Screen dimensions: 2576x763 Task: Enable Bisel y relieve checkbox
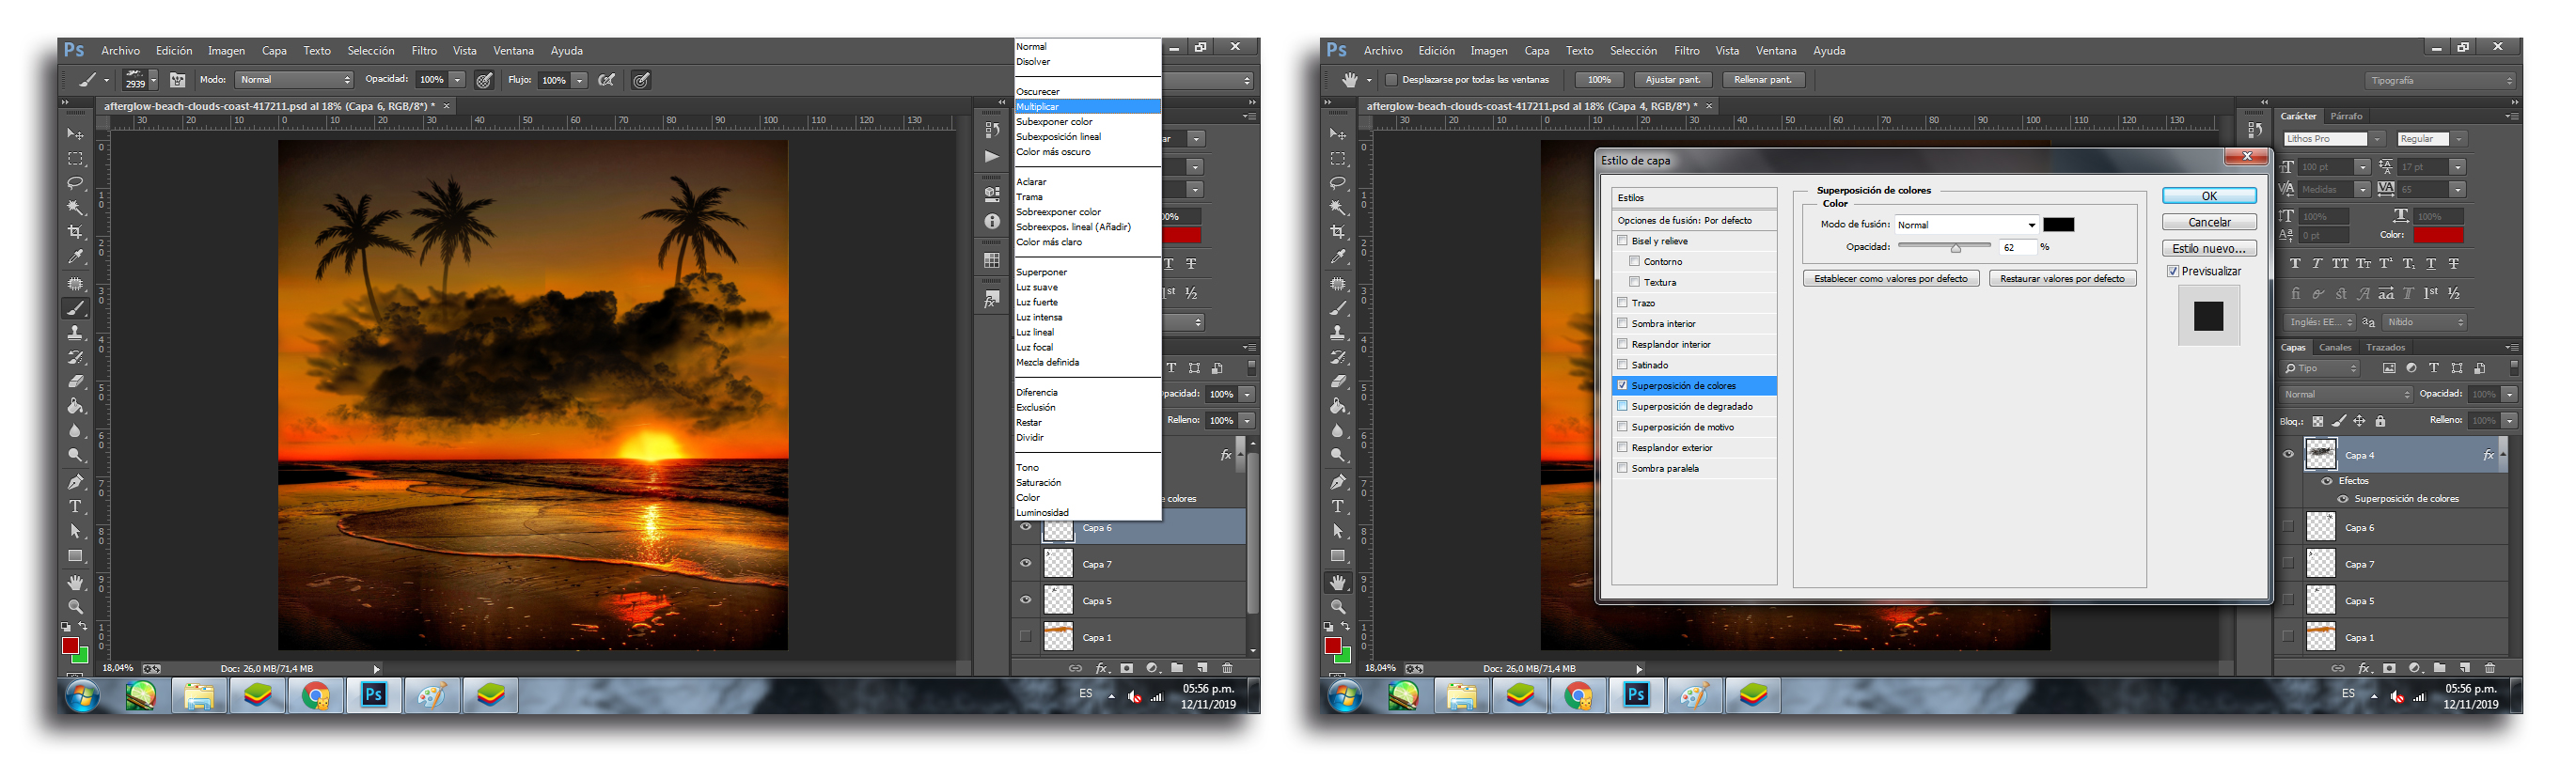[x=1622, y=241]
